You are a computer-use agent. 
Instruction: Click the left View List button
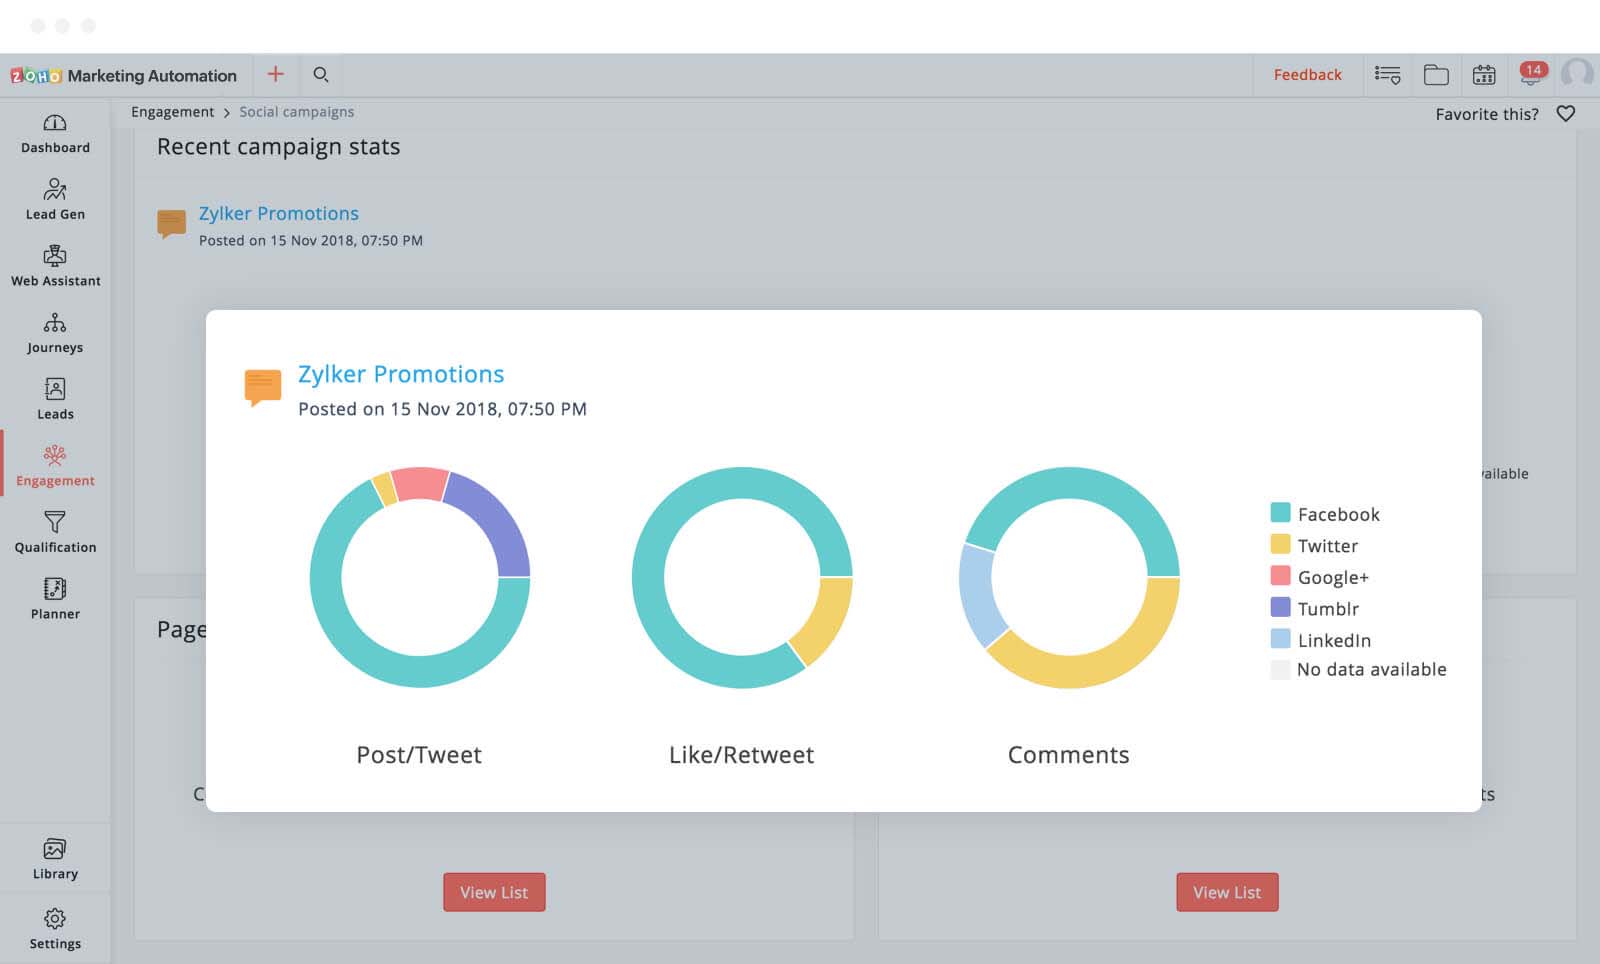click(x=494, y=892)
